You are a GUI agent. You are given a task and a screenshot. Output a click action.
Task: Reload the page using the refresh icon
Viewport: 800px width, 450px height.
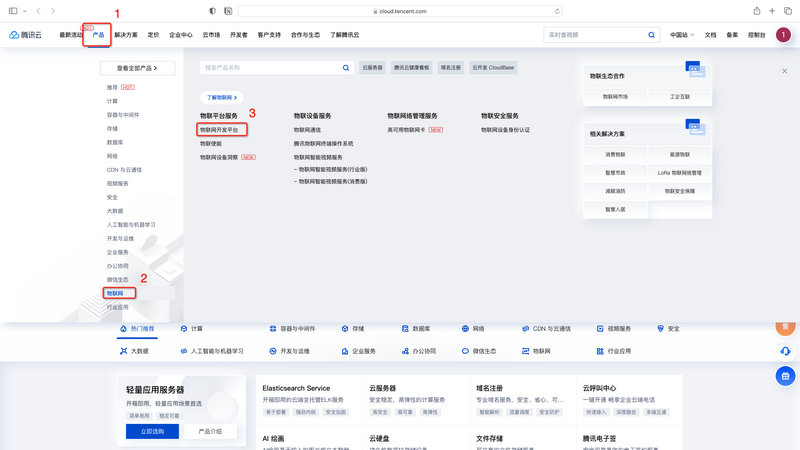point(557,11)
